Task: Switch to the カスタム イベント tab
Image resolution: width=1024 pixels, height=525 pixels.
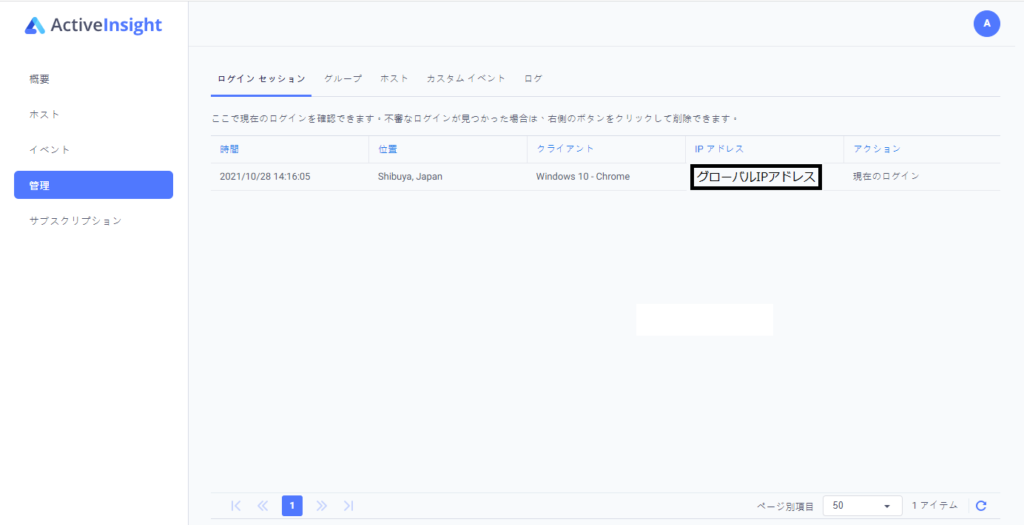Action: 466,78
